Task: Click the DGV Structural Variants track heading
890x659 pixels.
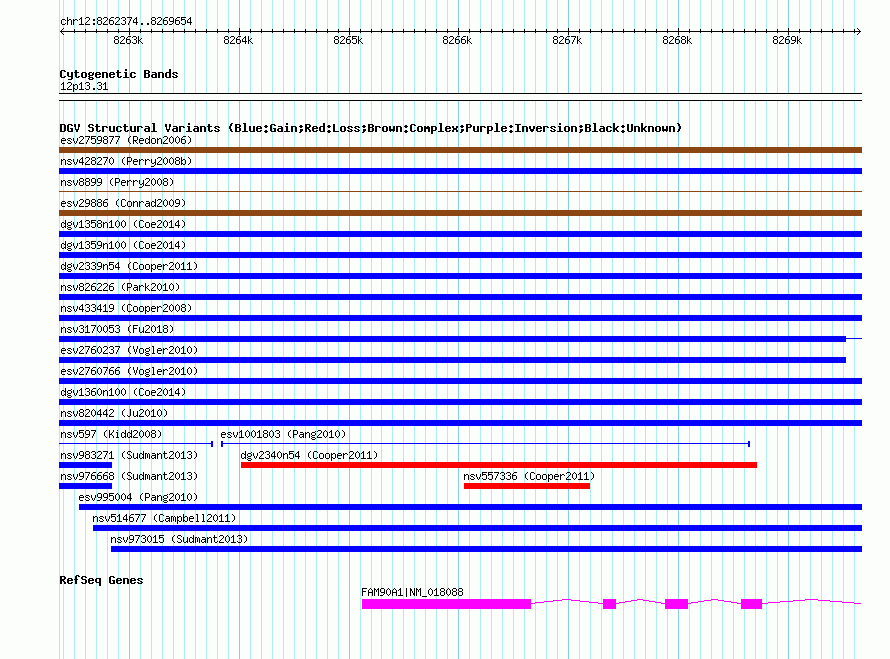Action: click(x=370, y=128)
